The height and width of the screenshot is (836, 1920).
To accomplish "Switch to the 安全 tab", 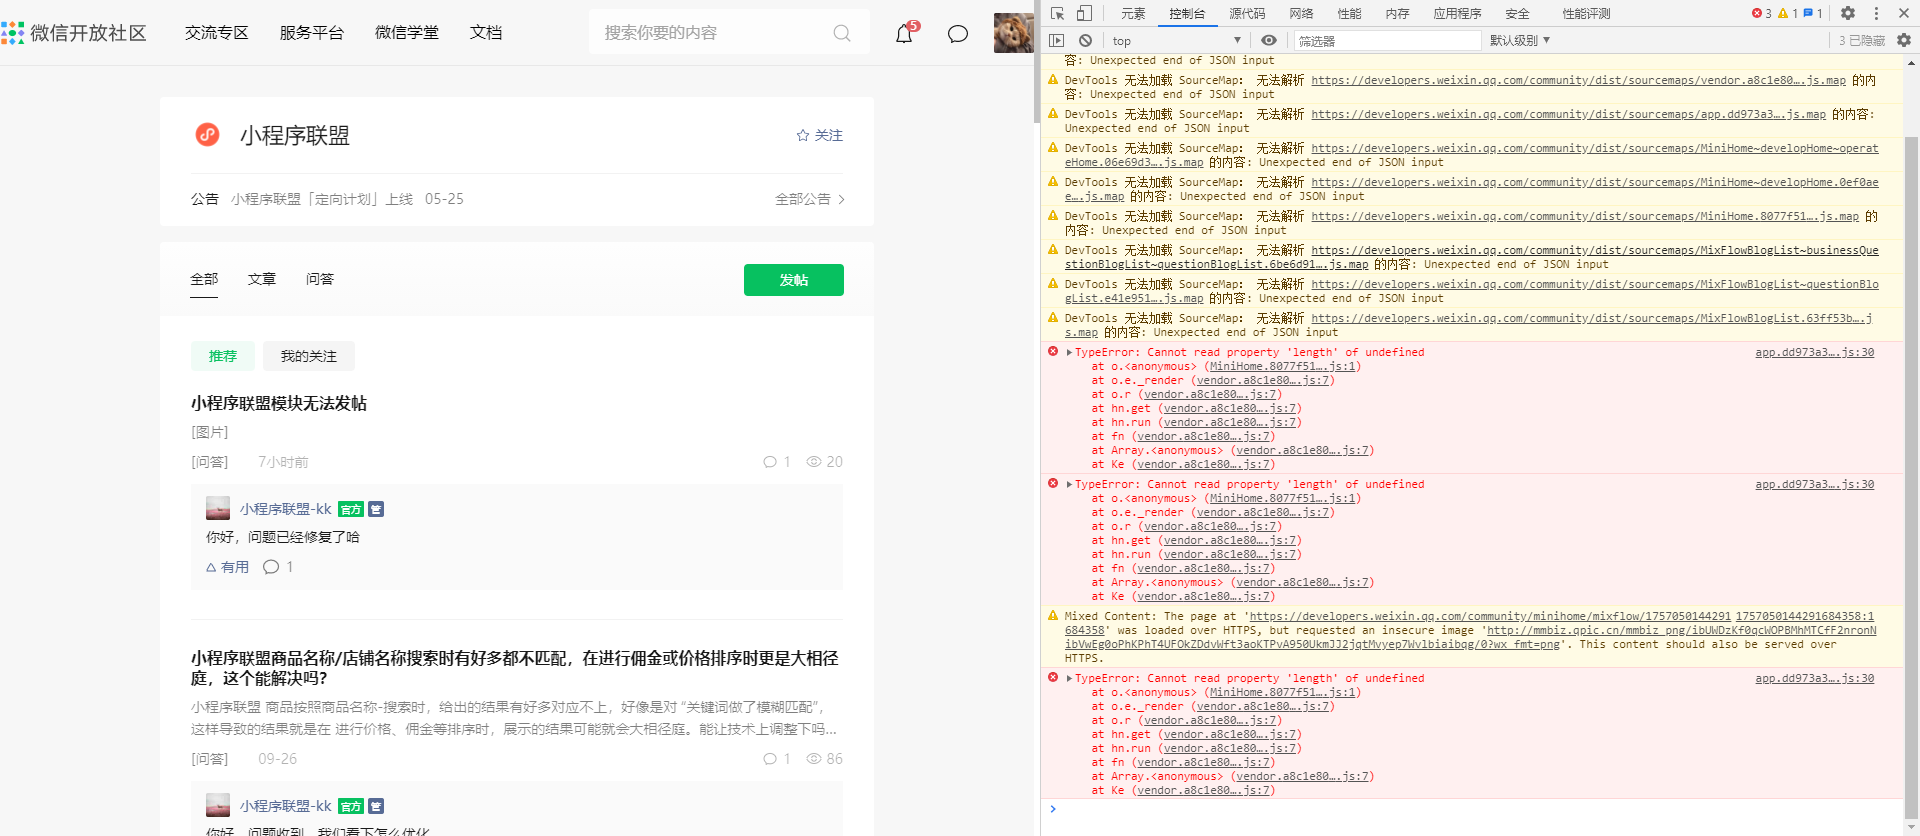I will (x=1517, y=13).
